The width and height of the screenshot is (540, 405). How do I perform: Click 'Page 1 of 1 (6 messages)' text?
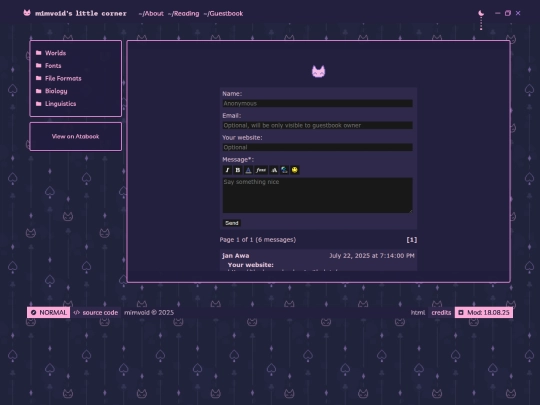tap(258, 240)
